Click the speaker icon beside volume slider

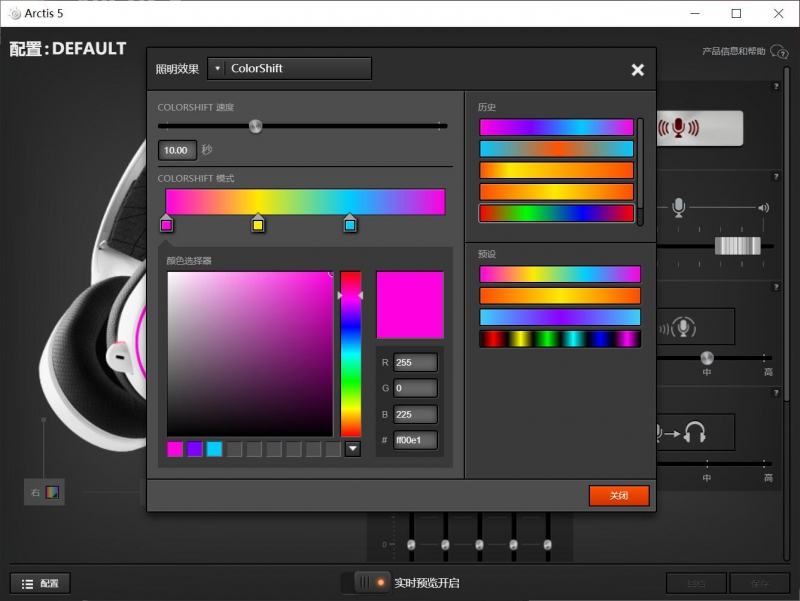tap(763, 208)
